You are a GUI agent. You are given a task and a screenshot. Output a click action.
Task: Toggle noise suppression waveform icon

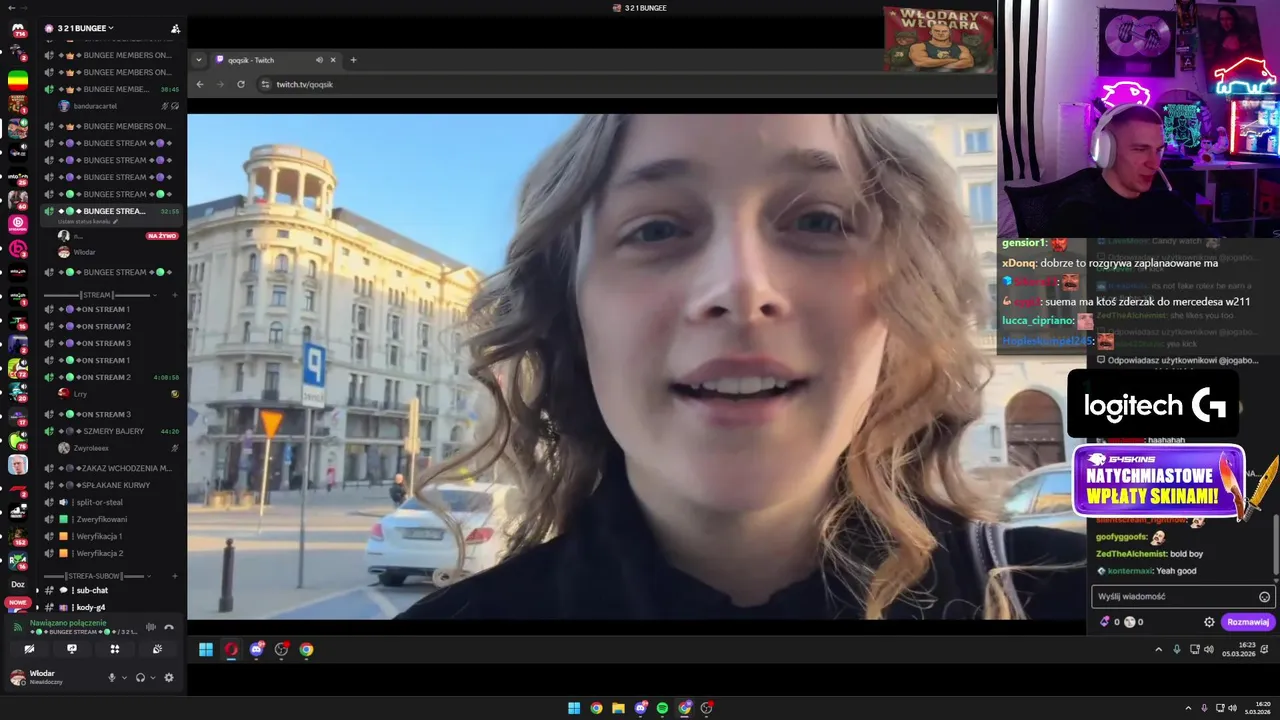coord(151,627)
